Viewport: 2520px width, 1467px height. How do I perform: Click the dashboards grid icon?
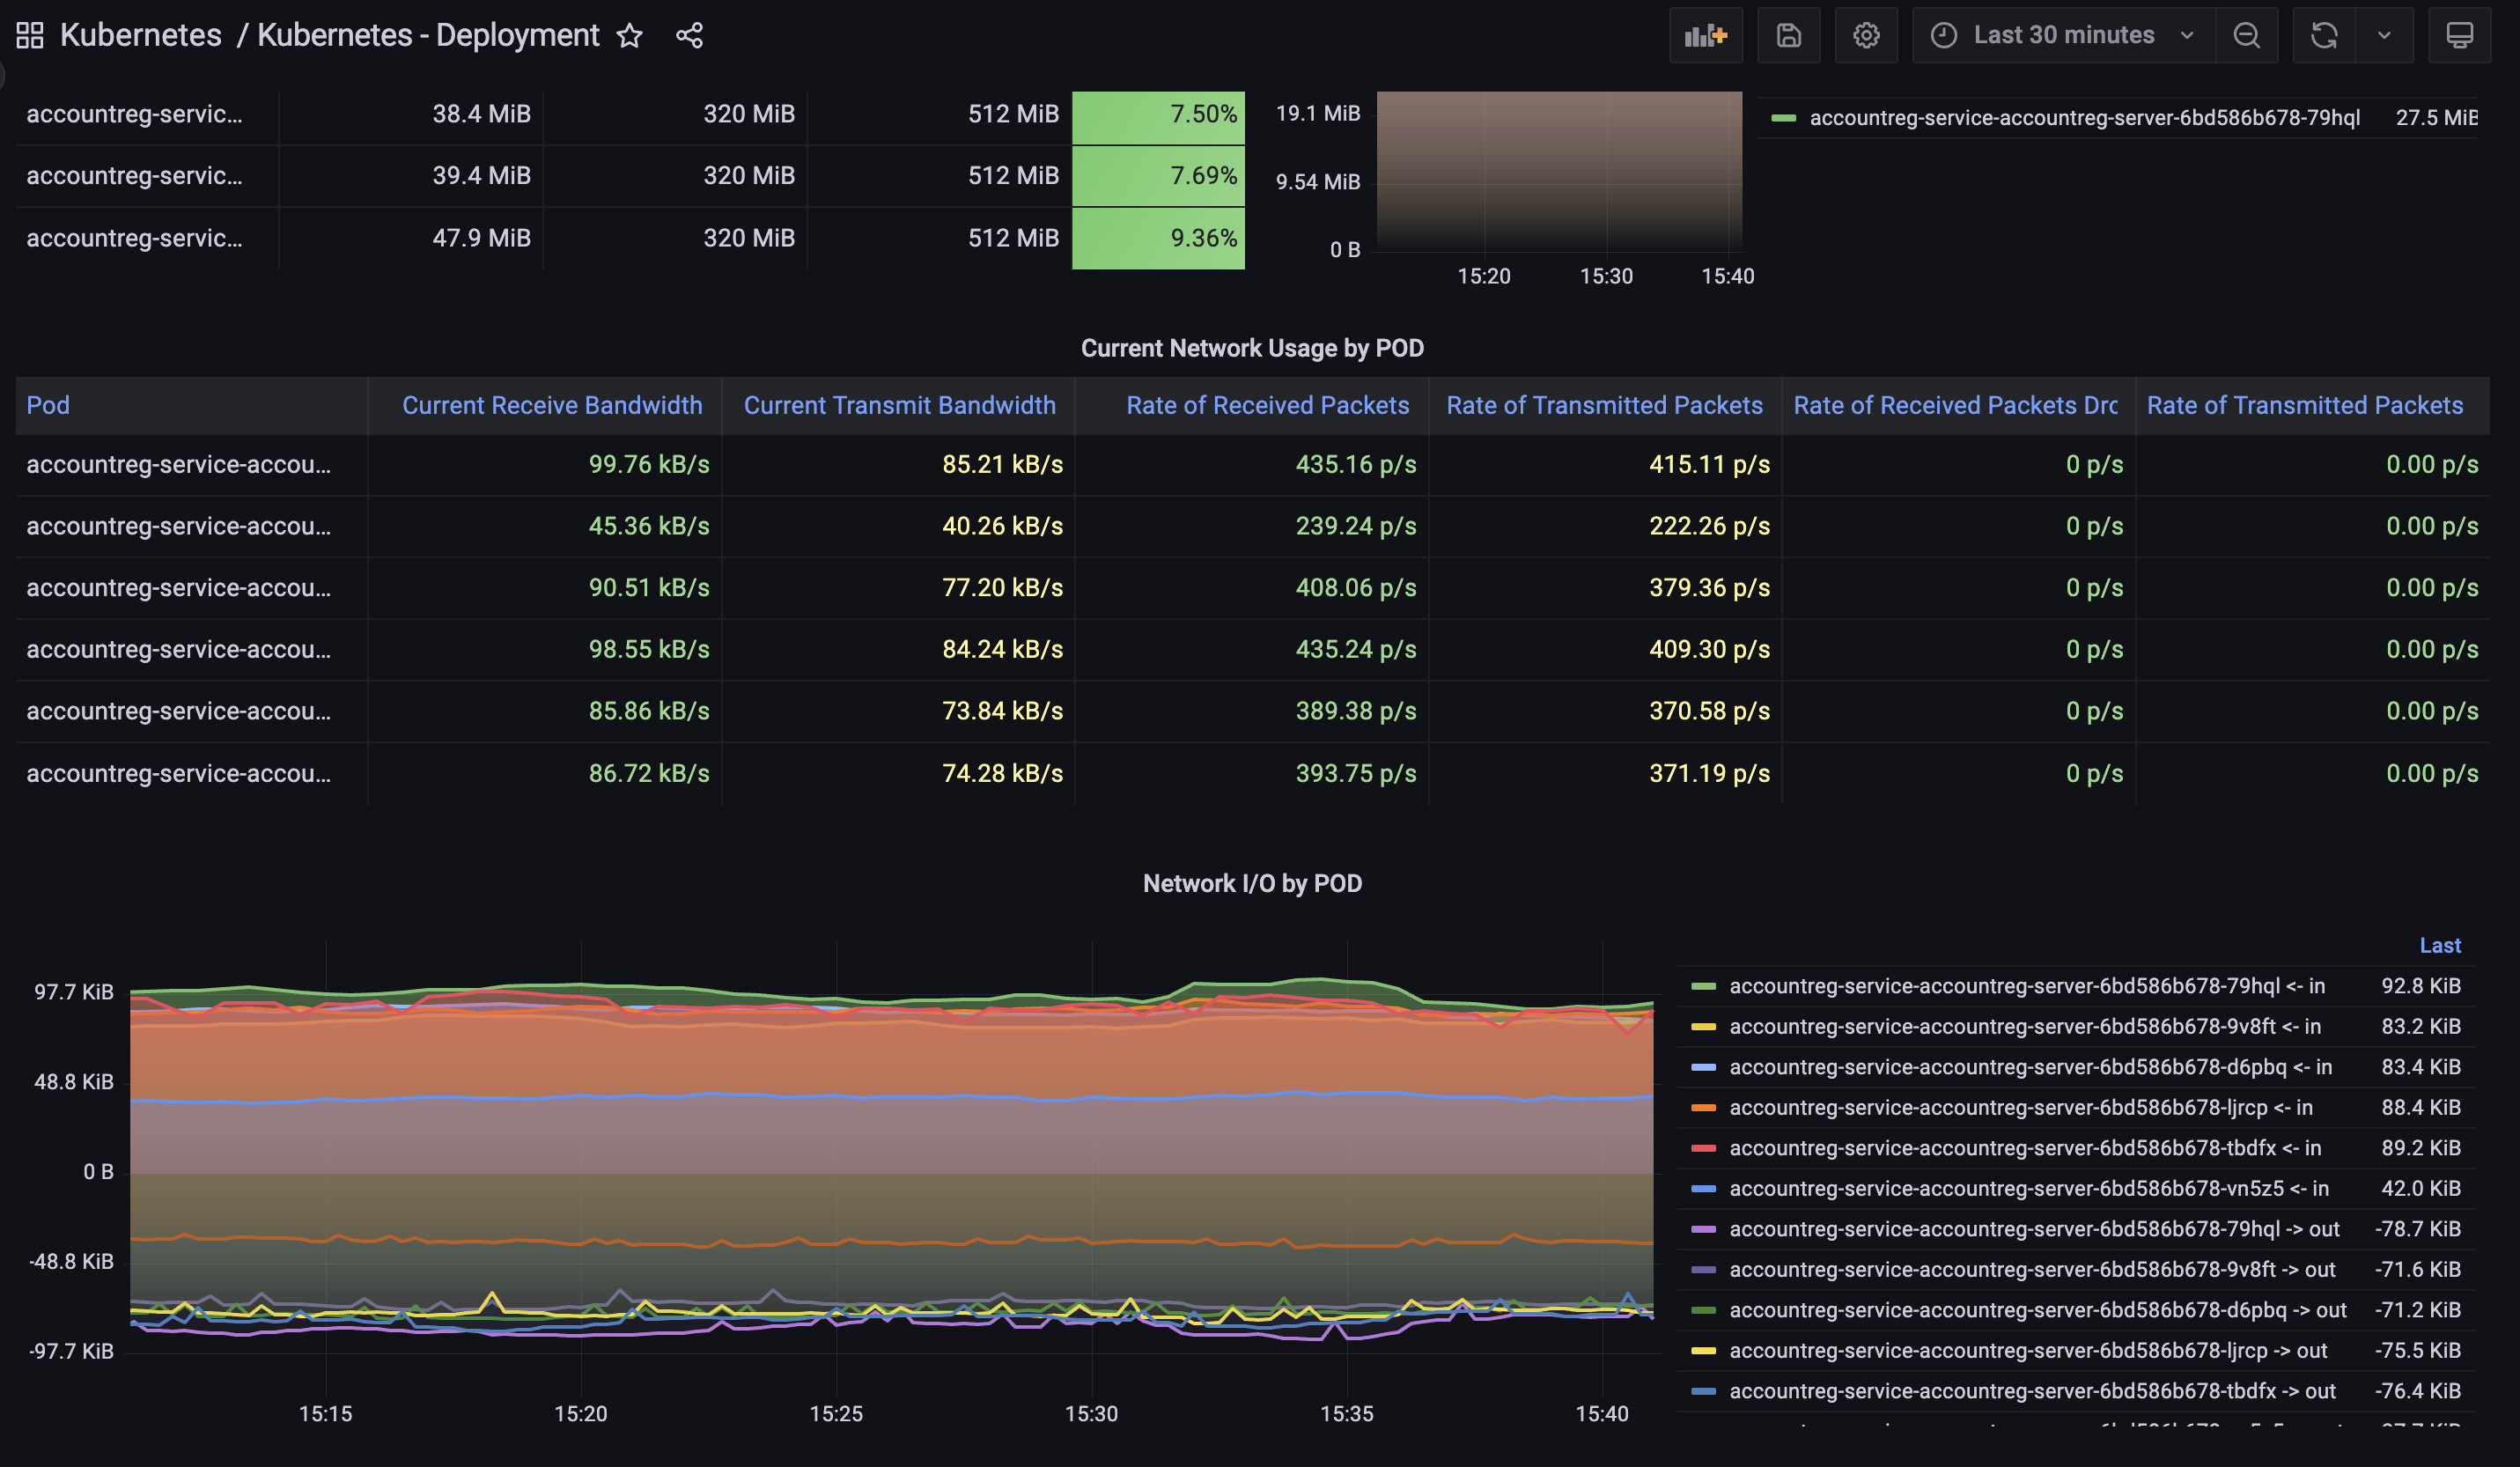(x=30, y=36)
